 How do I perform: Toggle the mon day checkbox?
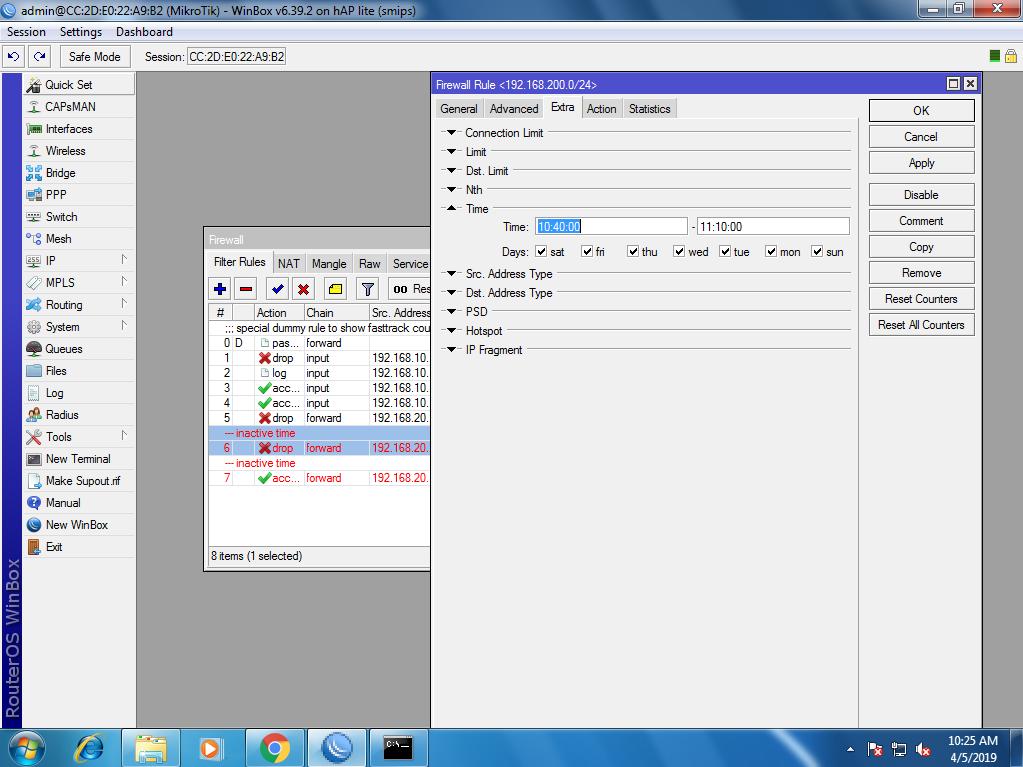(x=771, y=252)
